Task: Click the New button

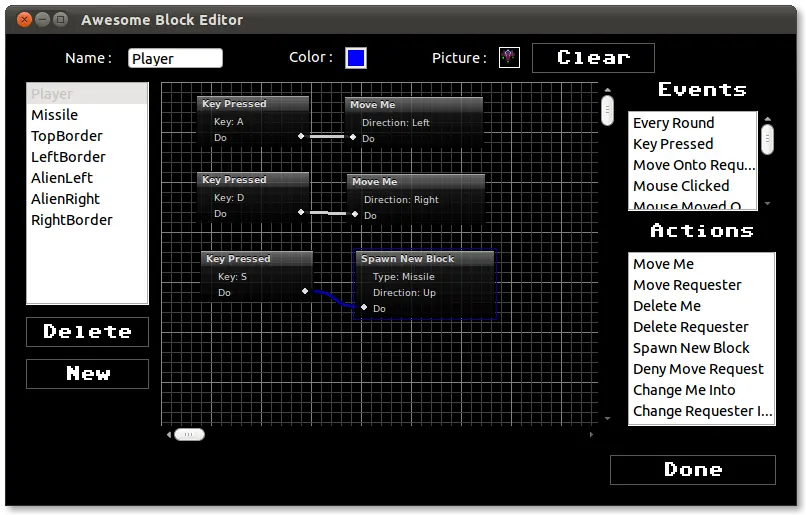Action: 87,374
